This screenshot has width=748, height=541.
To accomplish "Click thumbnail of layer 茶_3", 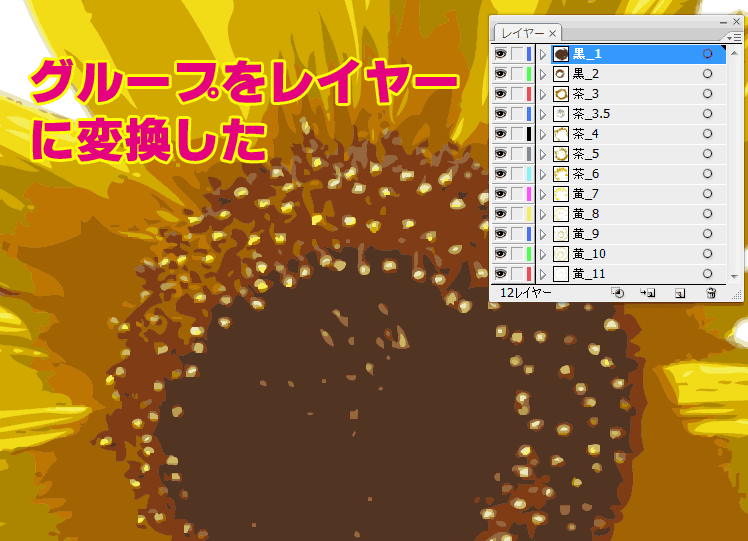I will [561, 94].
